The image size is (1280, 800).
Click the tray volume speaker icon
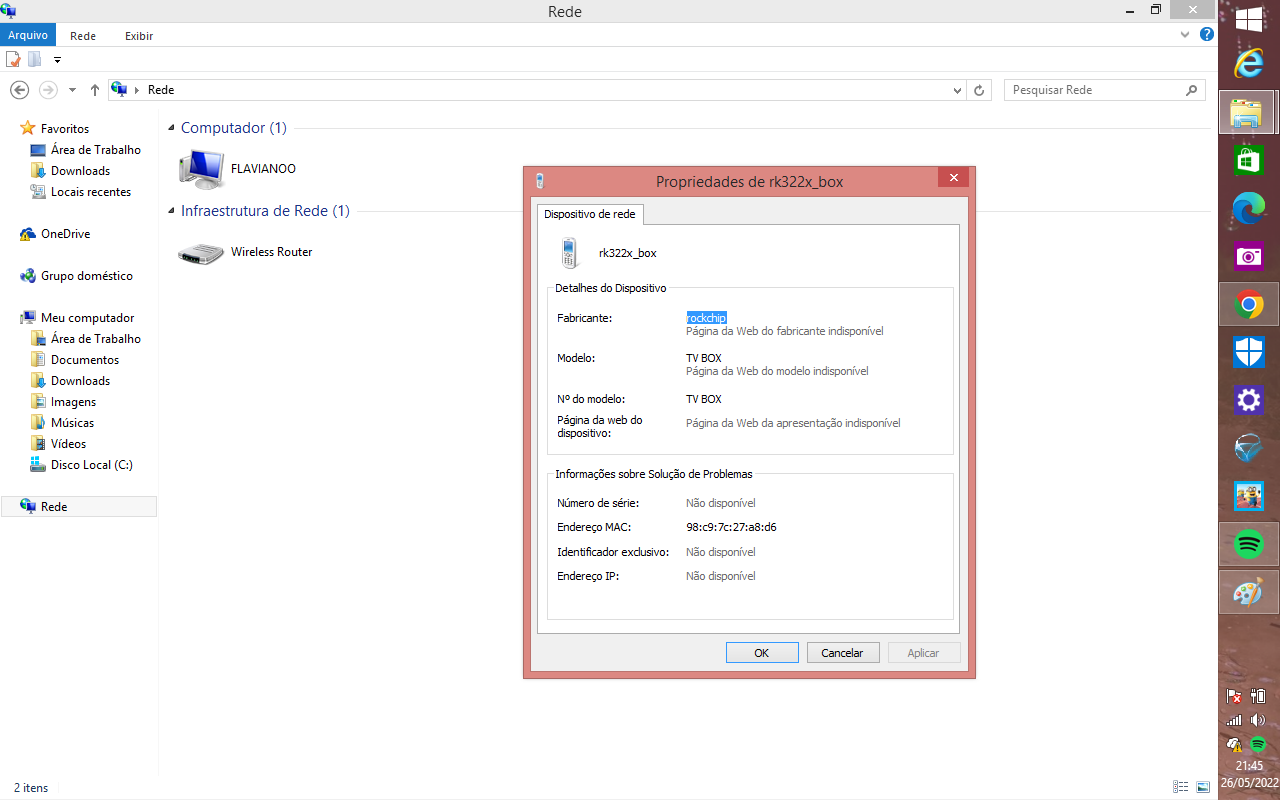click(1258, 720)
